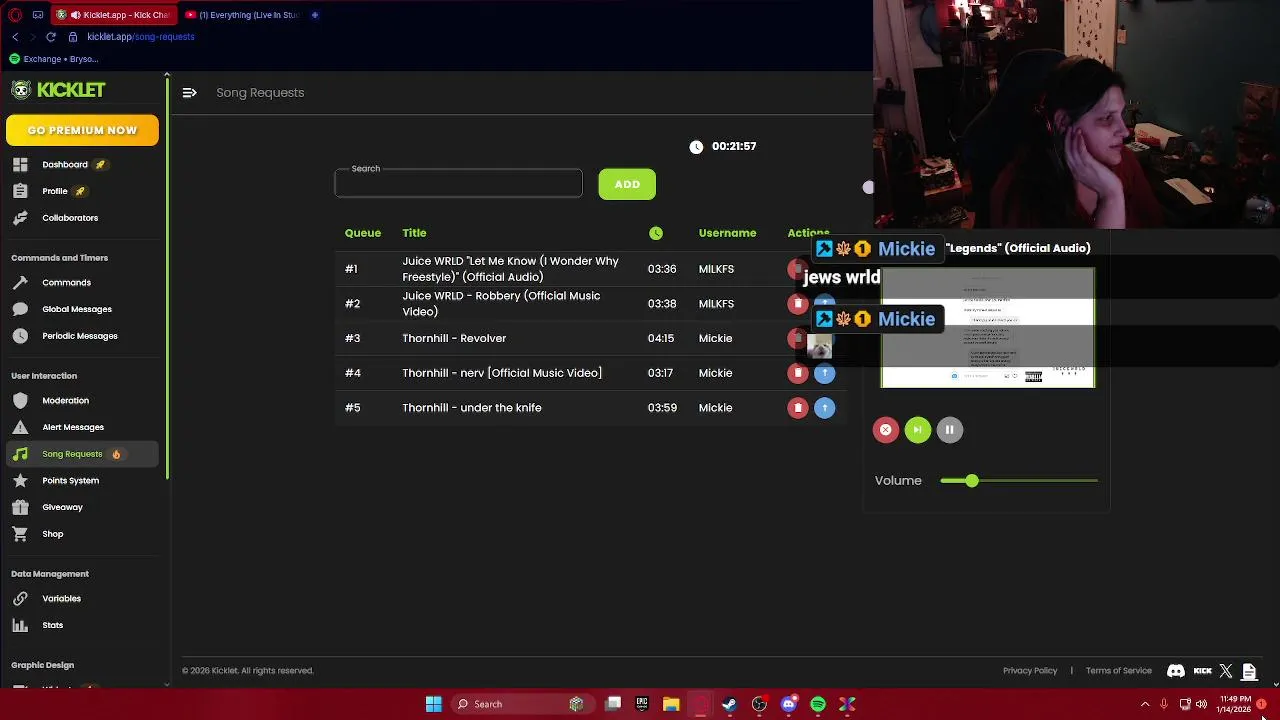Pause the current song
This screenshot has width=1280, height=720.
(x=949, y=430)
